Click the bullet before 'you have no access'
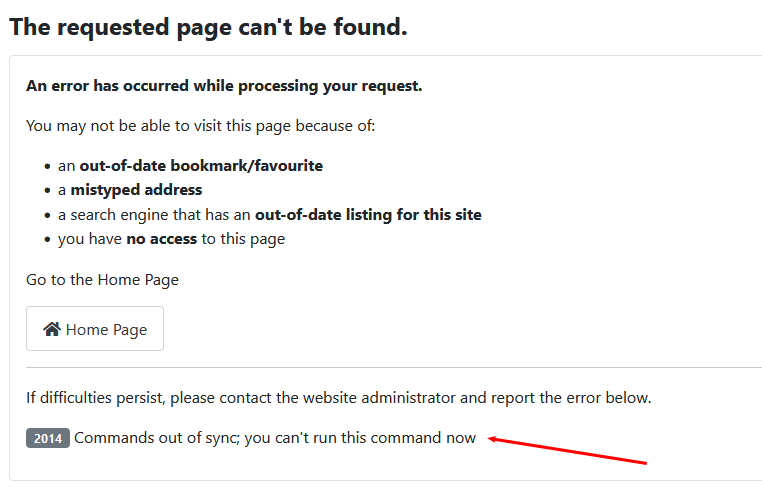 tap(47, 239)
